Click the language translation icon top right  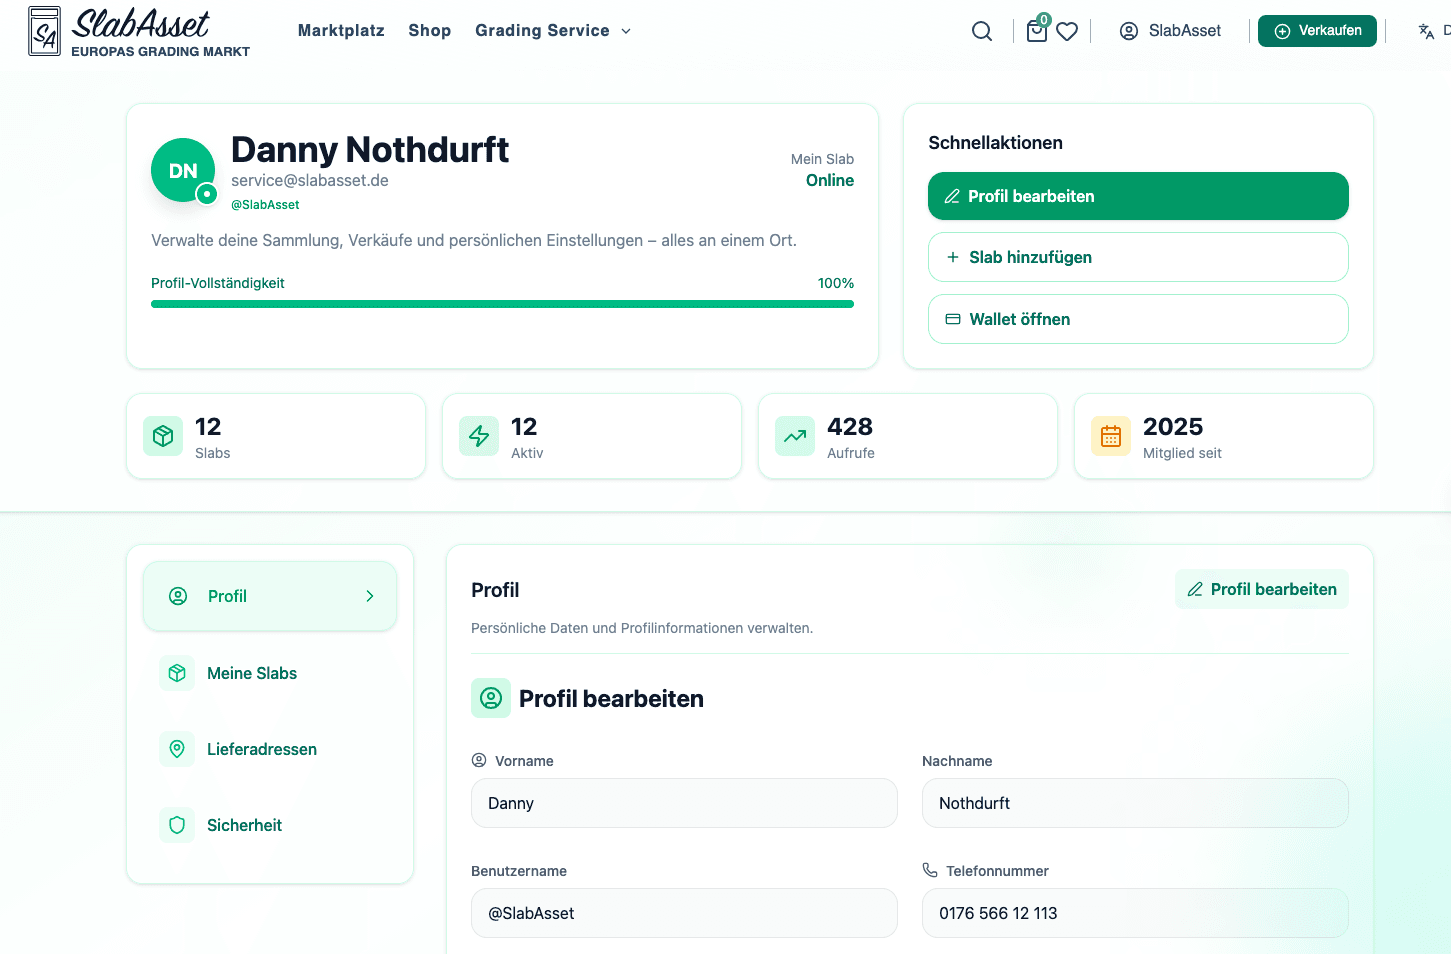click(1424, 31)
